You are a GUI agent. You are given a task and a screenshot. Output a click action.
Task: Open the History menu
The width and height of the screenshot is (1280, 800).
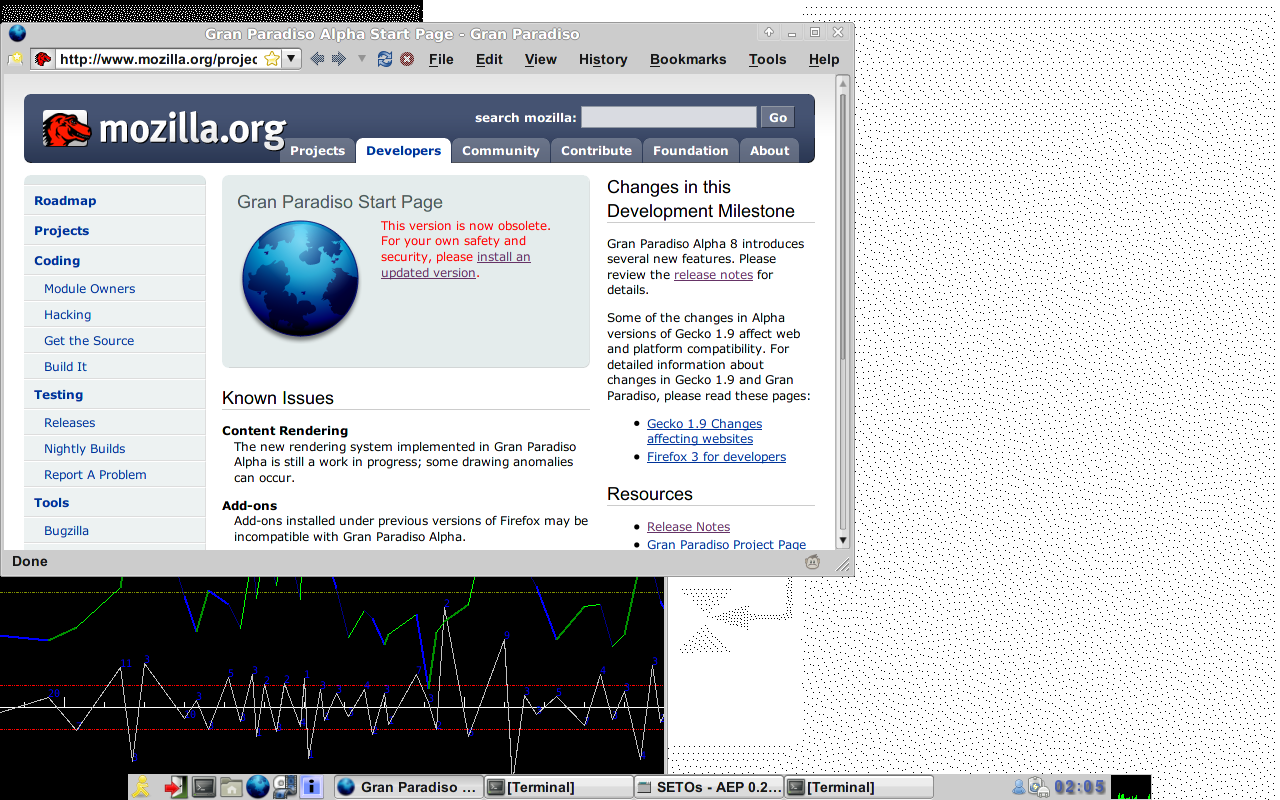603,59
